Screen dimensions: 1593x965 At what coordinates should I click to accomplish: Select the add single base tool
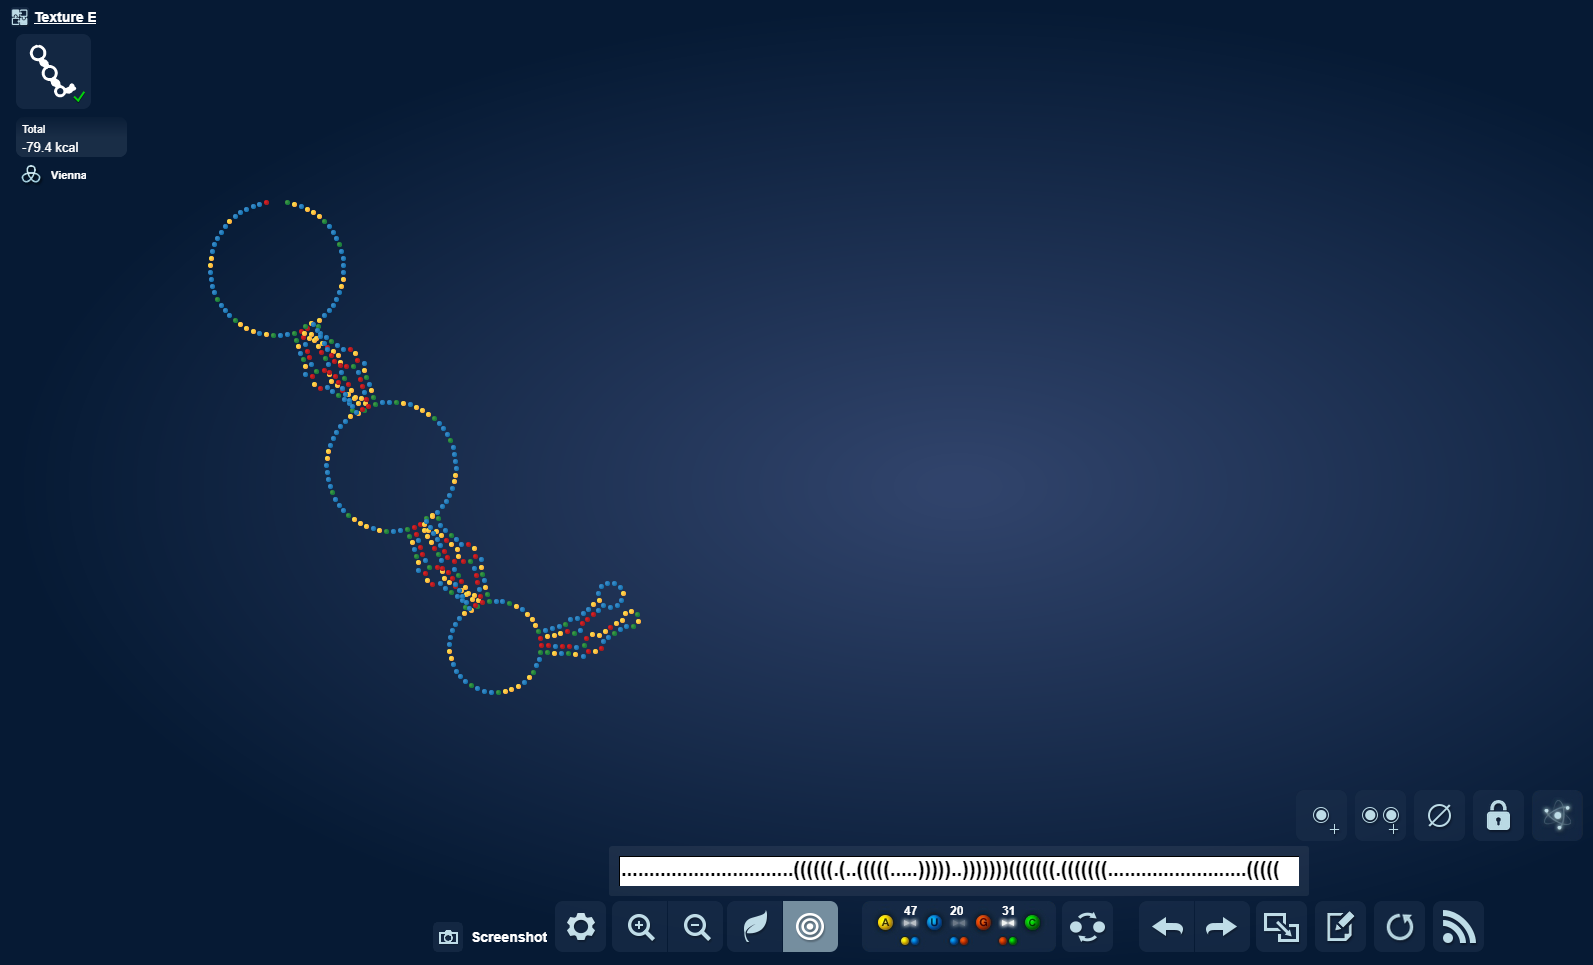[1322, 816]
